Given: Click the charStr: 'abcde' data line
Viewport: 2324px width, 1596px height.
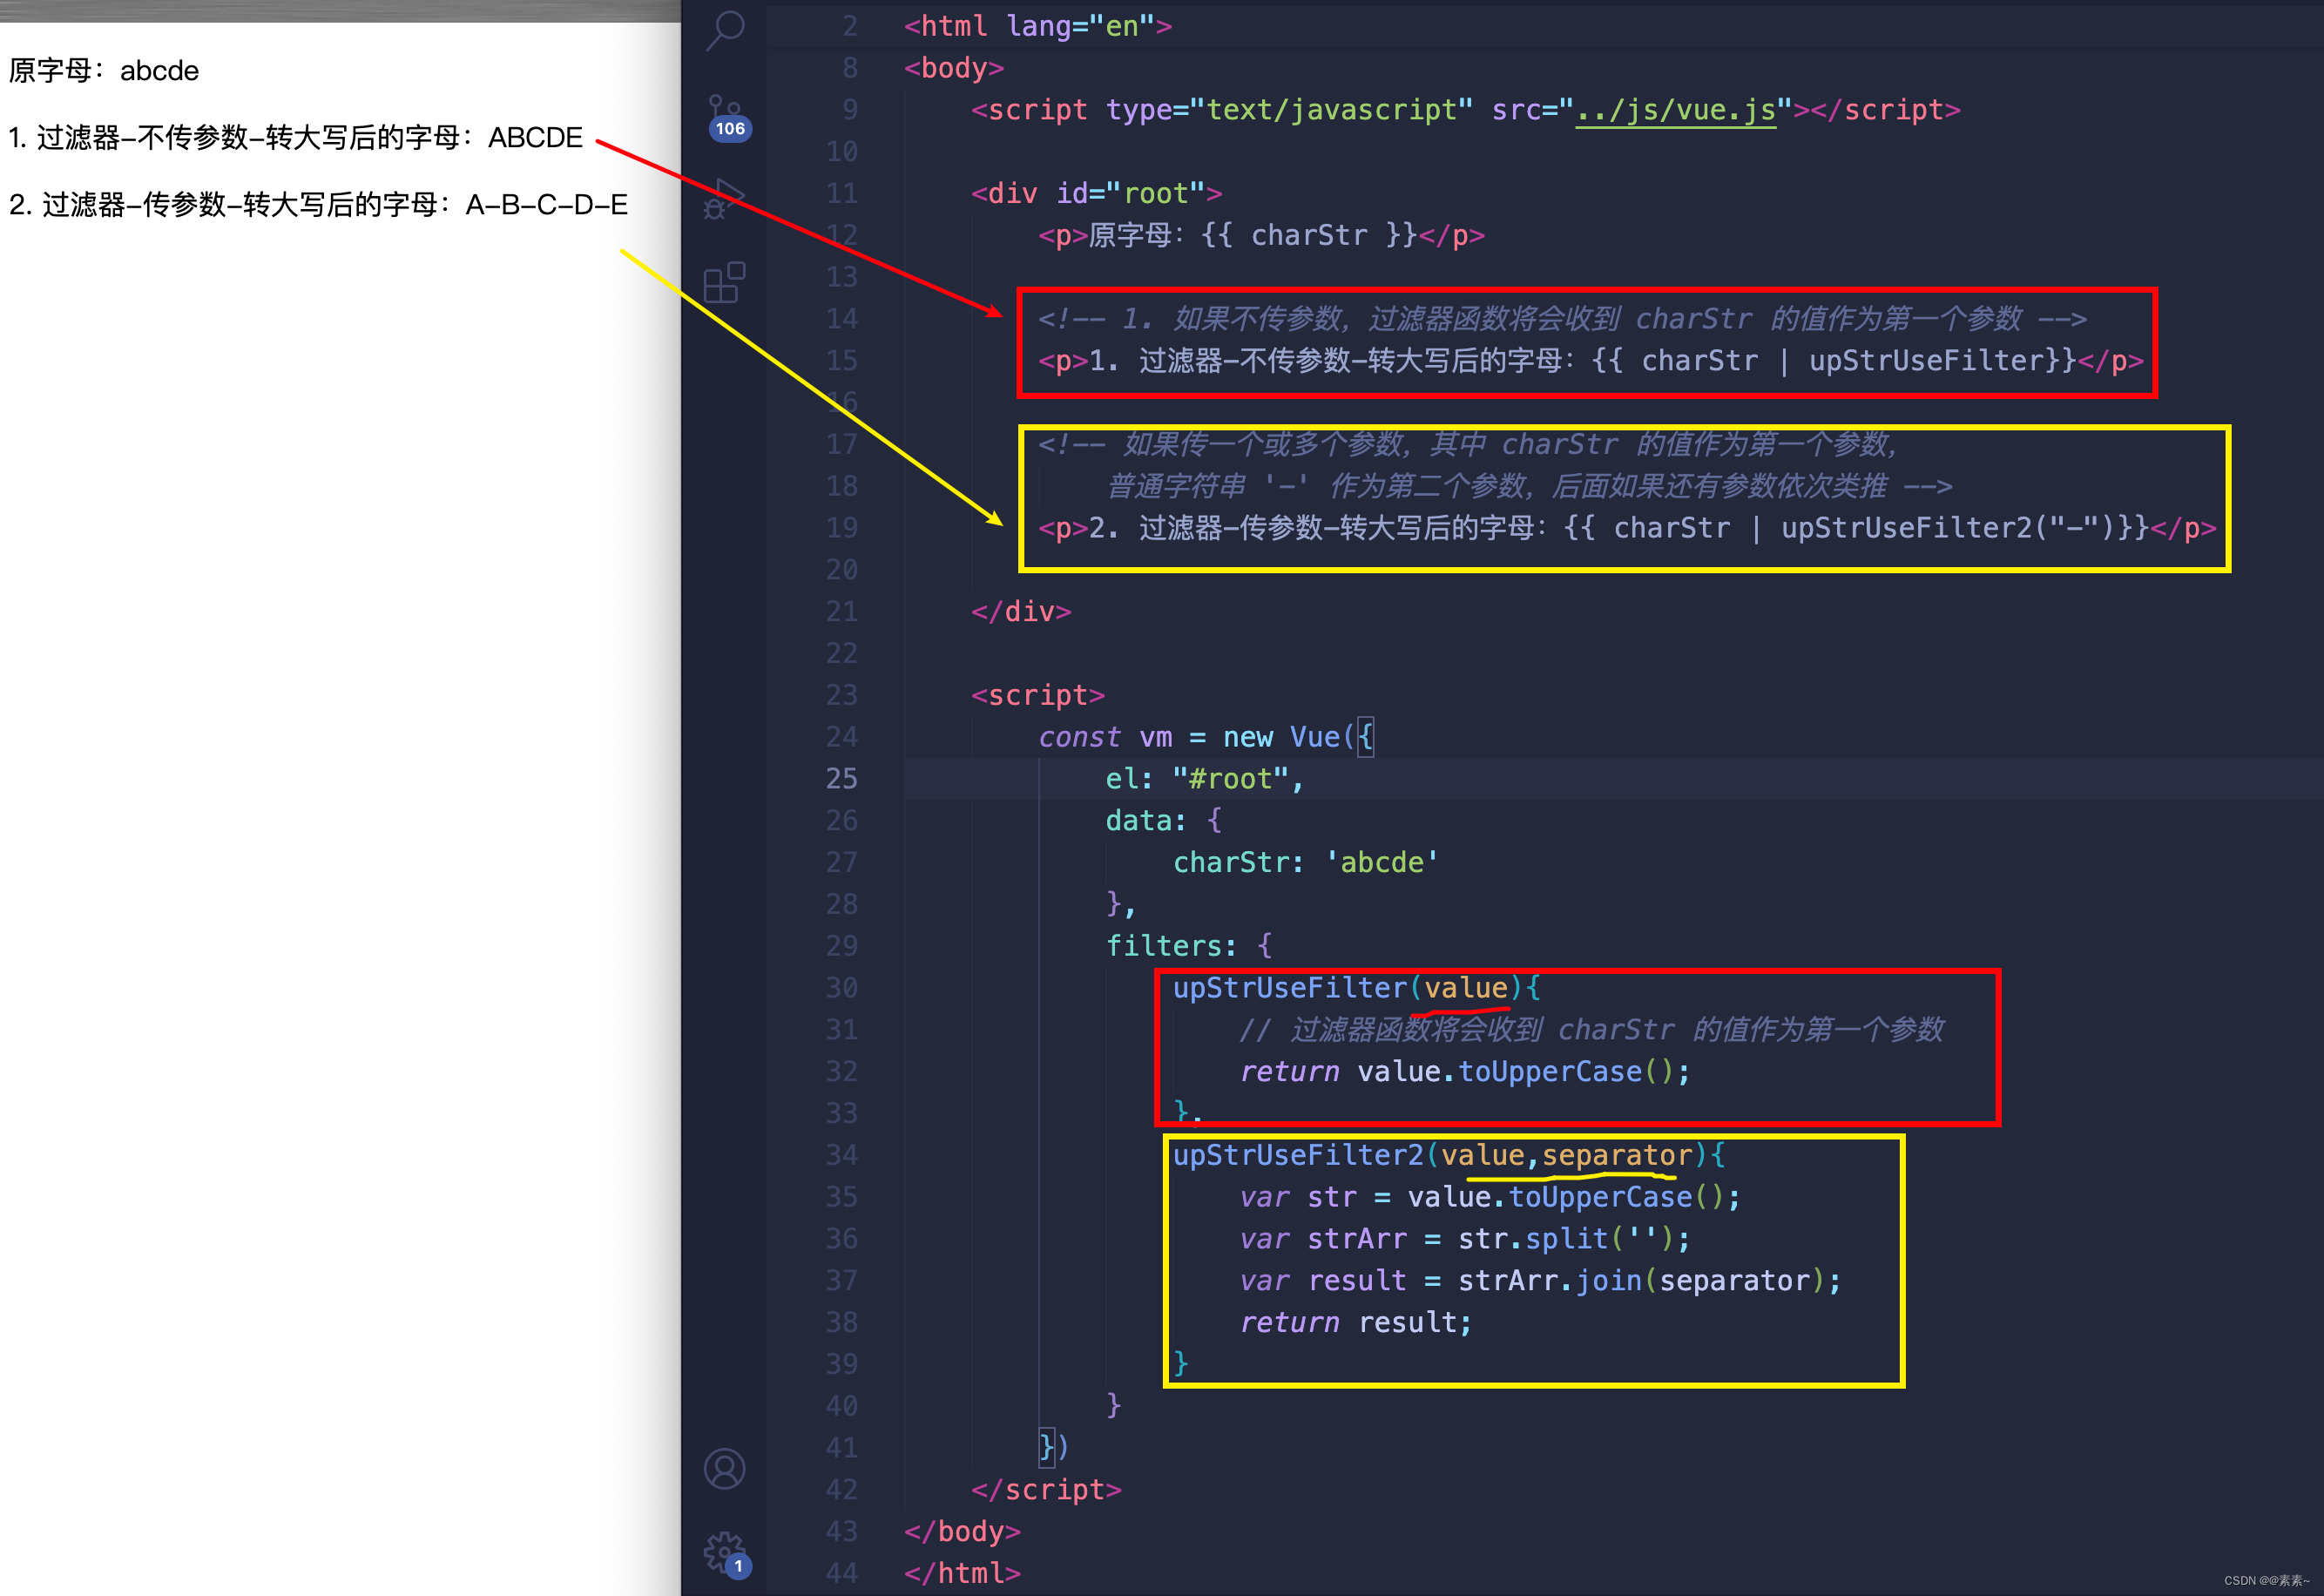Looking at the screenshot, I should (x=1305, y=862).
